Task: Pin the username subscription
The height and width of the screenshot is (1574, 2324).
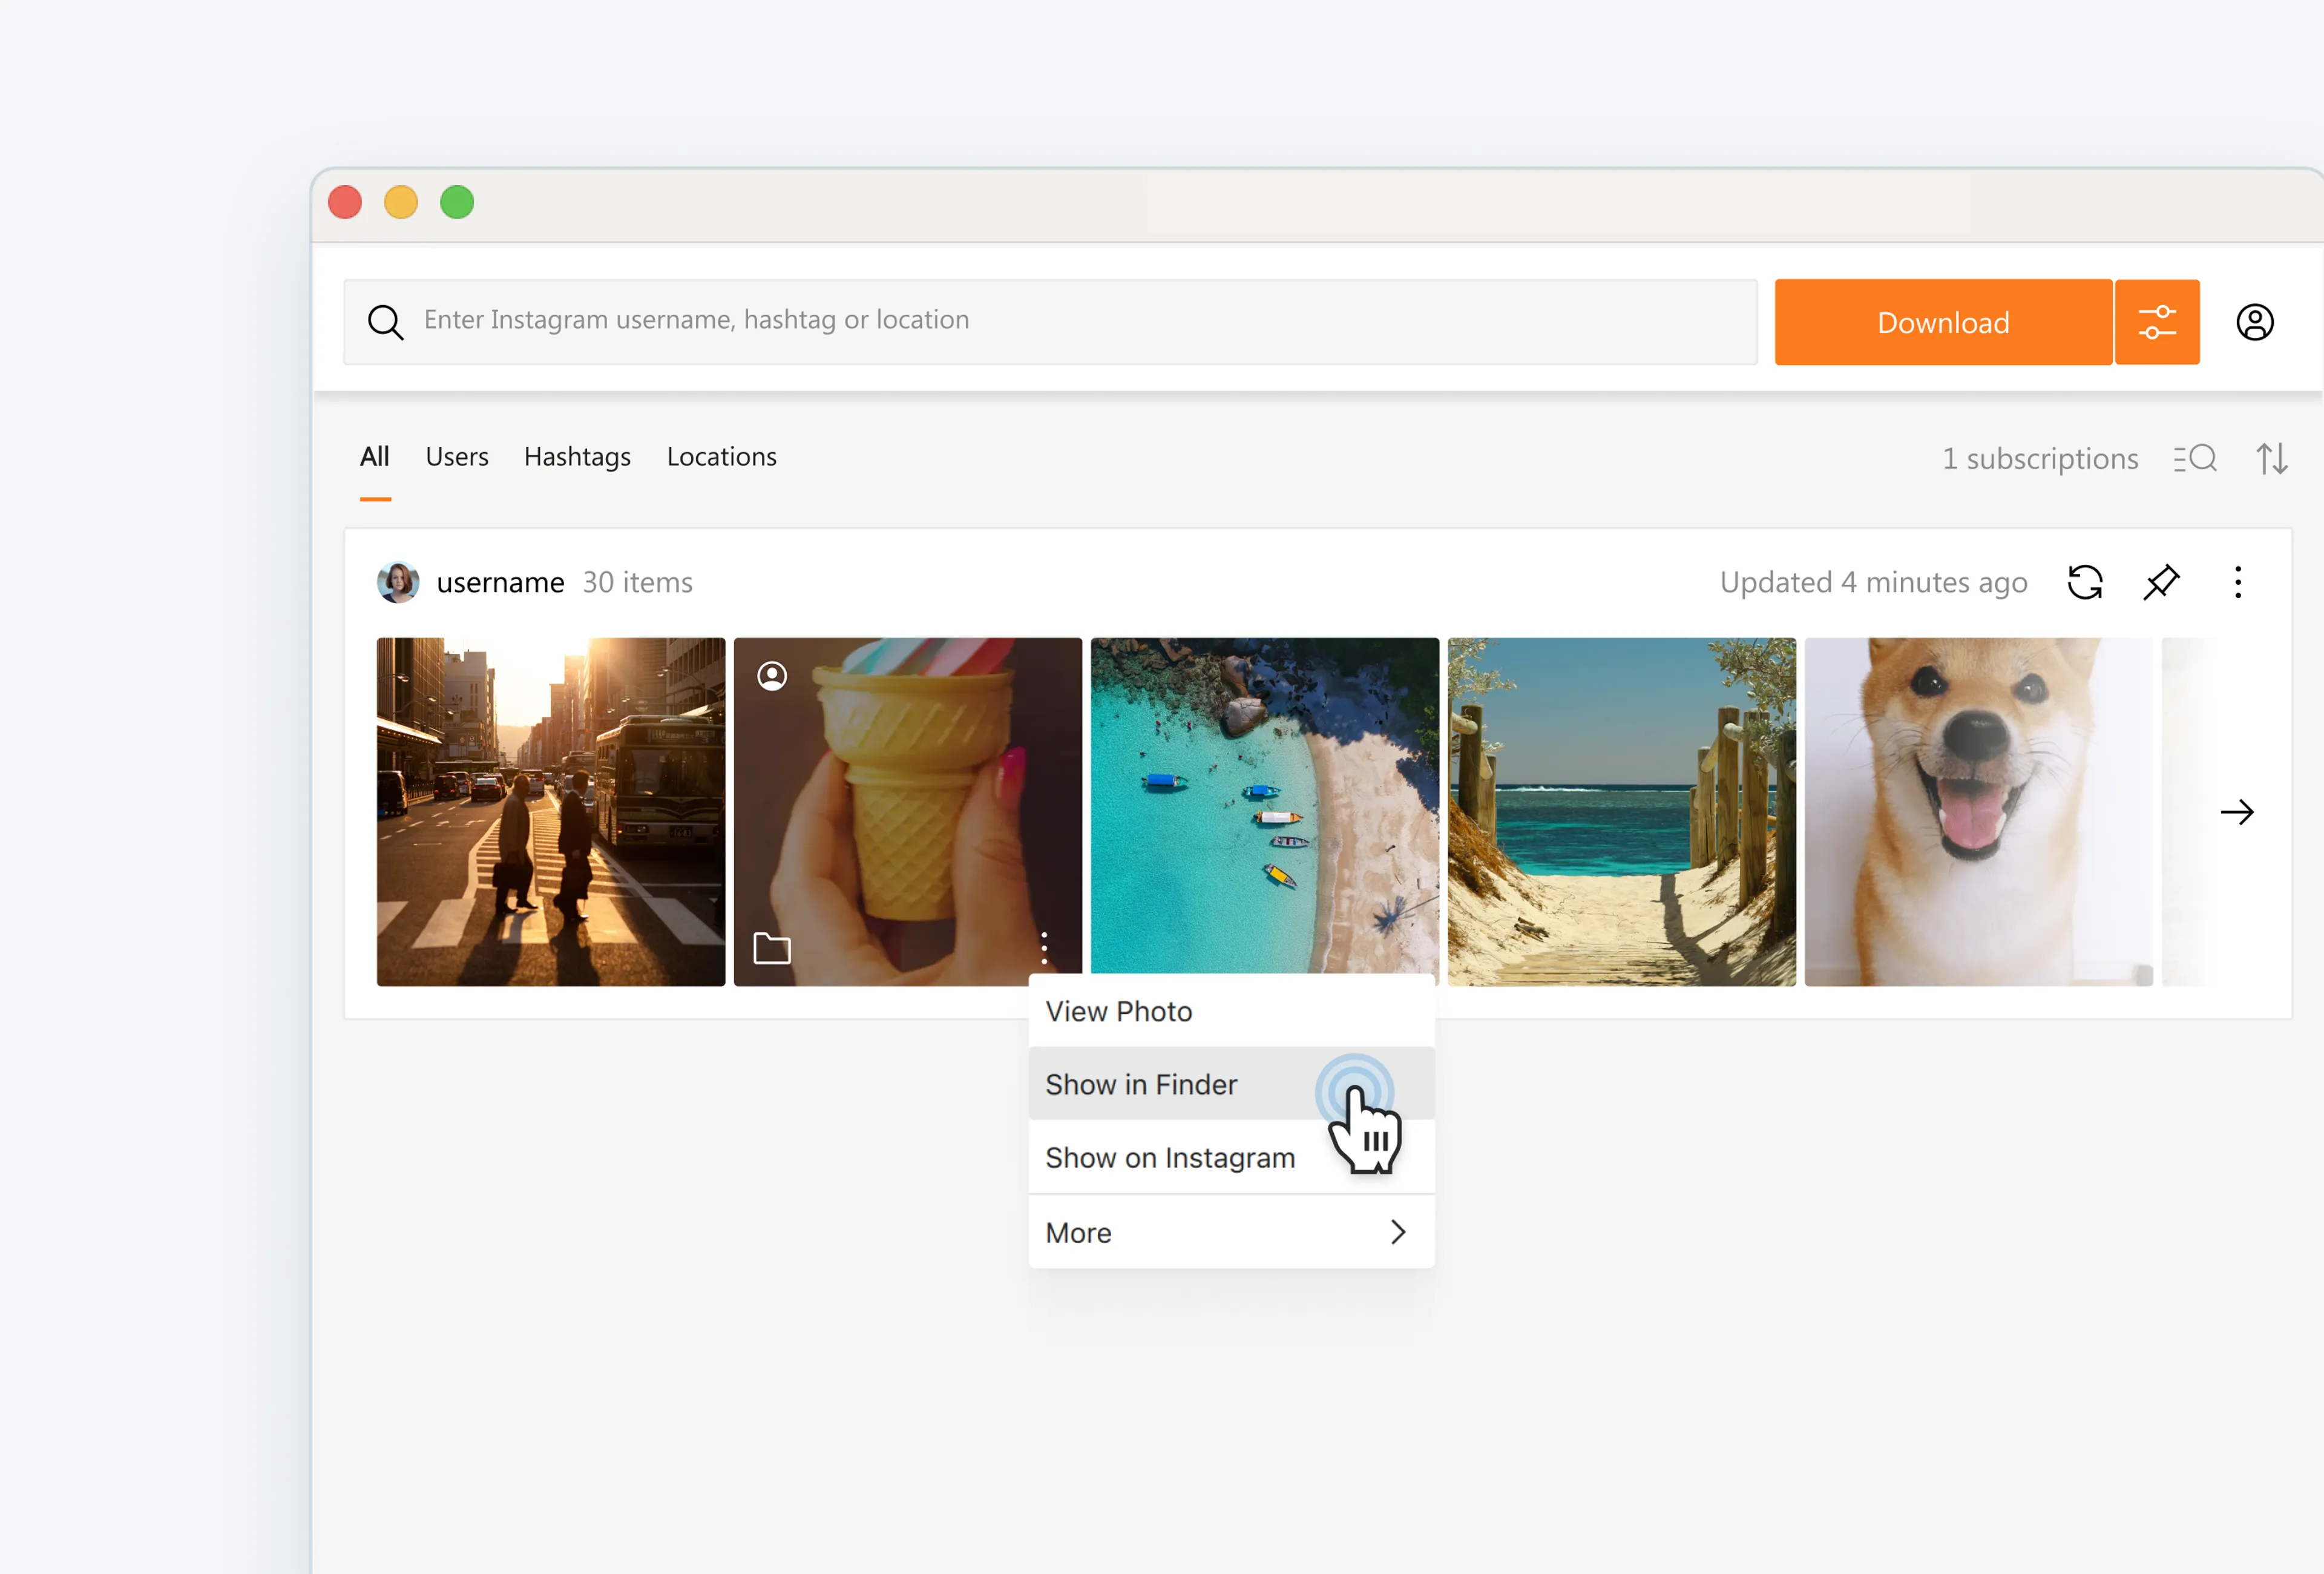Action: (x=2160, y=582)
